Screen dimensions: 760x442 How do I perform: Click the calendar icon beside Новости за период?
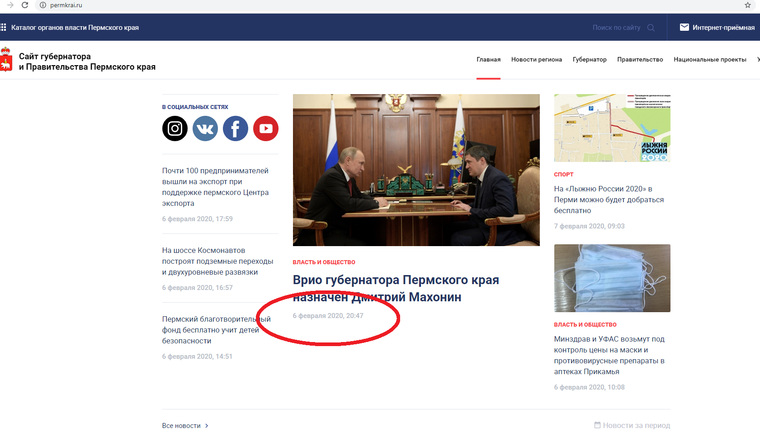[x=597, y=425]
